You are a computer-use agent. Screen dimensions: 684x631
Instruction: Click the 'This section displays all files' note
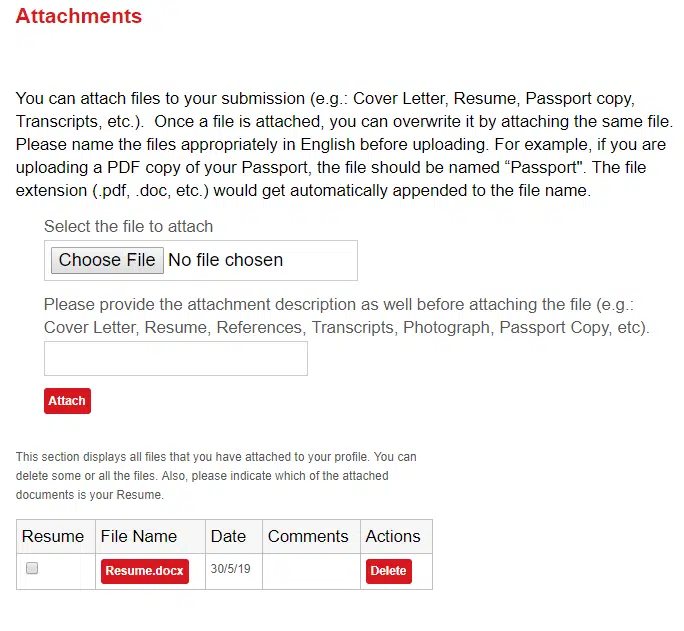point(216,476)
